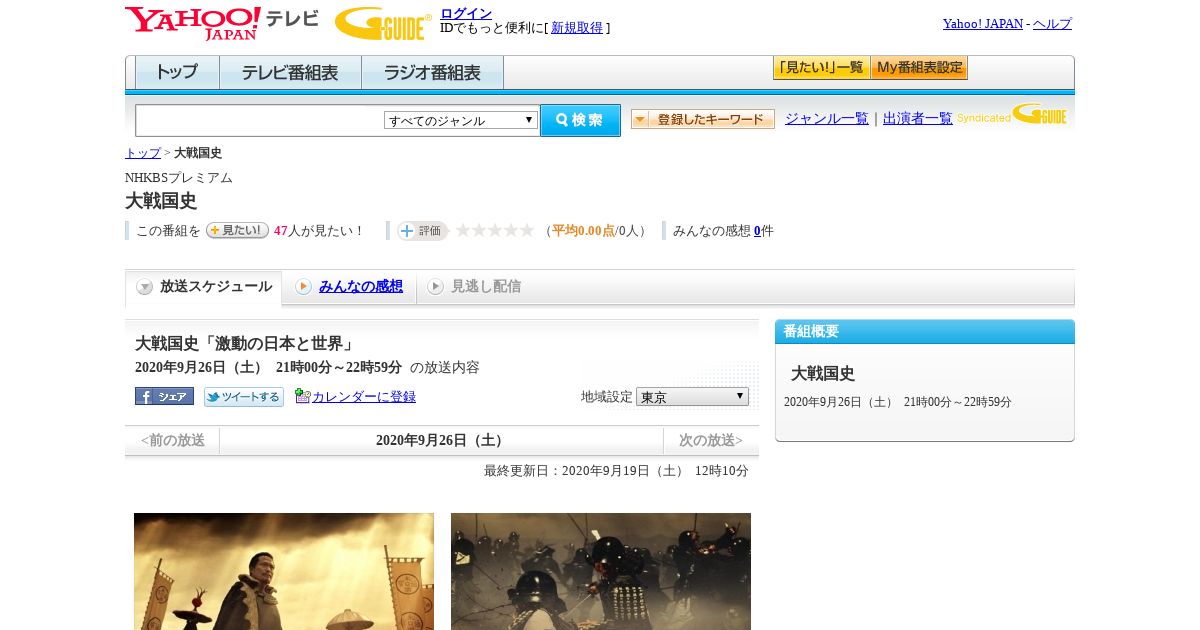Click the 平均0.00点 rating text
Viewport: 1200px width, 630px height.
(x=584, y=230)
